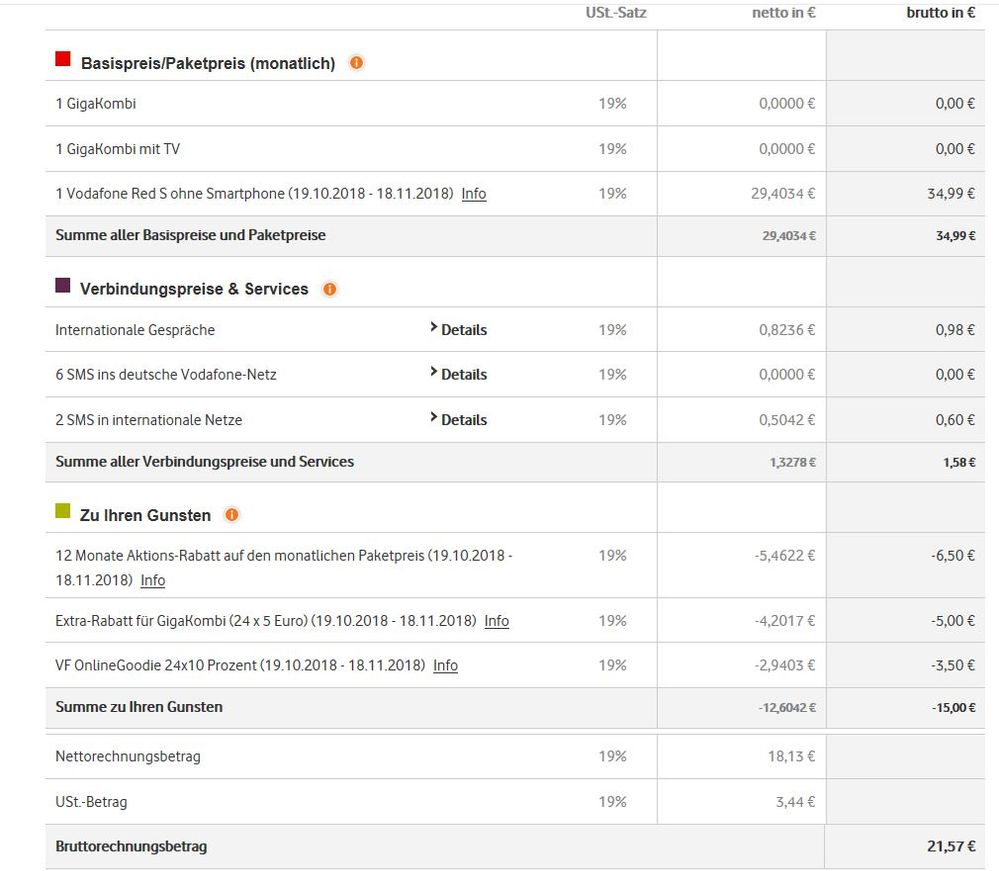999x871 pixels.
Task: Open Info link for Vodafone Red S tariff
Action: [x=474, y=194]
